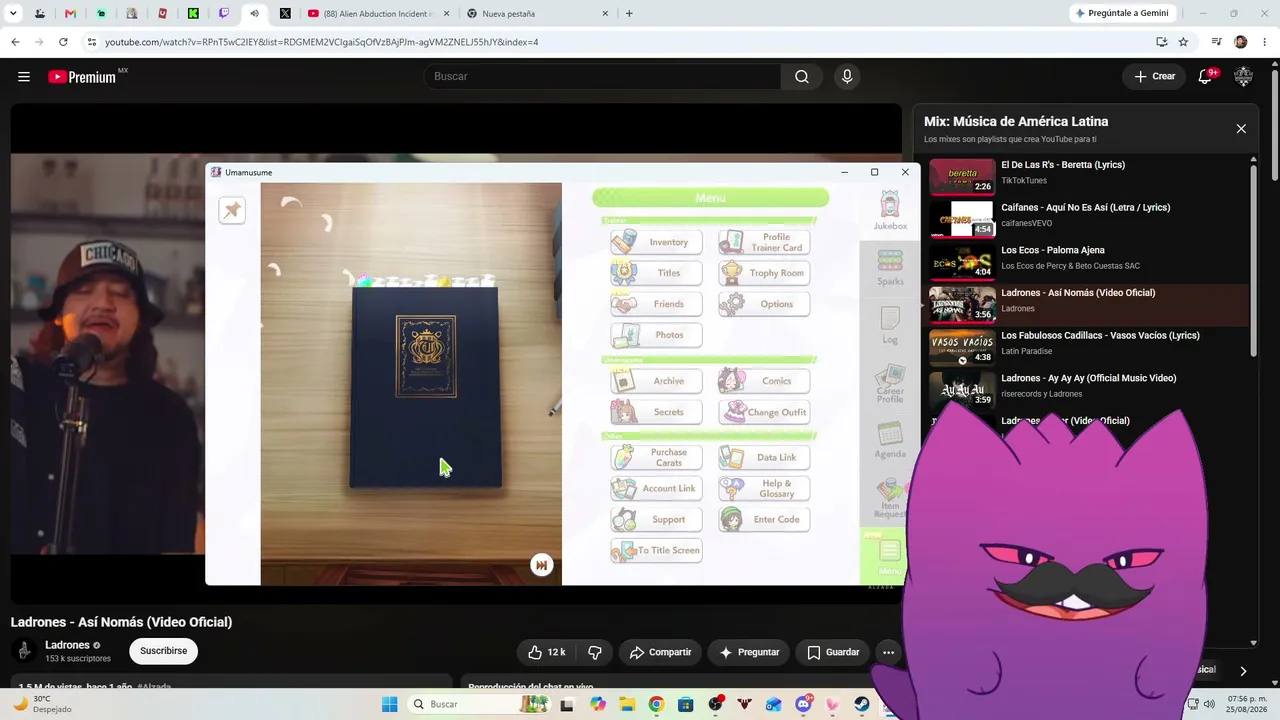Open the Log sidebar icon

coord(890,325)
